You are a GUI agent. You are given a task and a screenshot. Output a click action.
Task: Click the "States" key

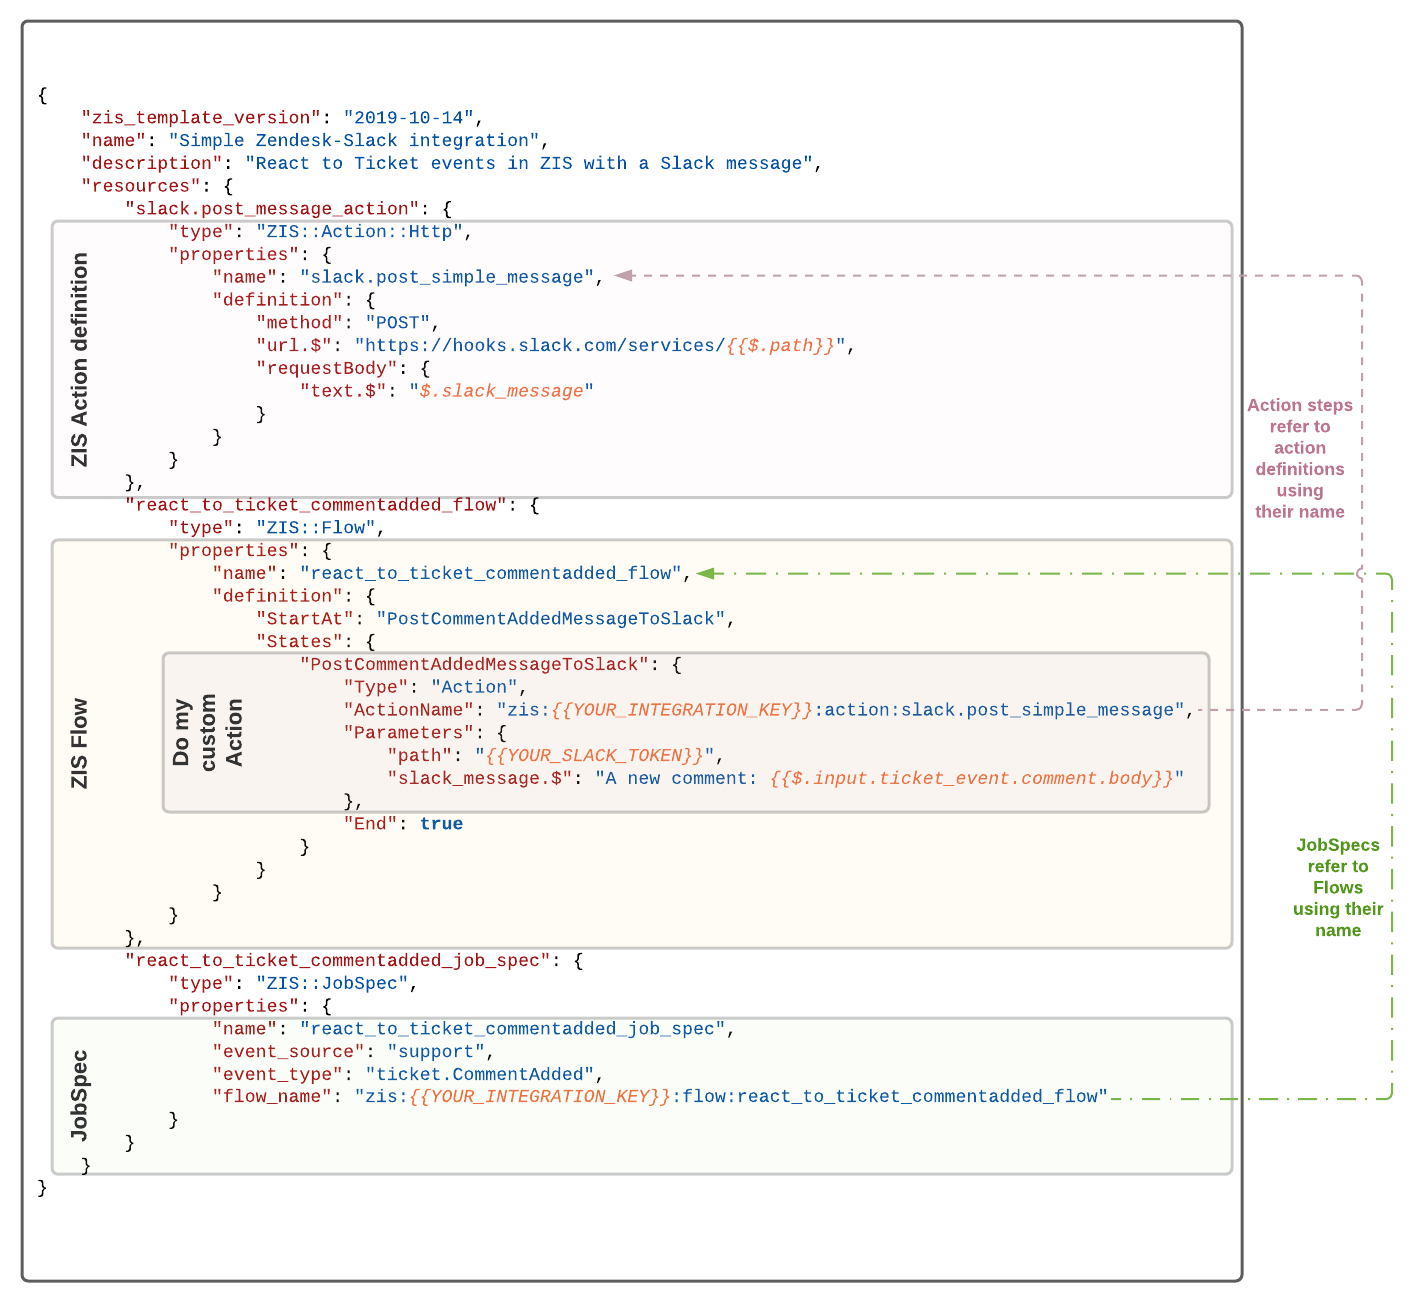tap(299, 642)
